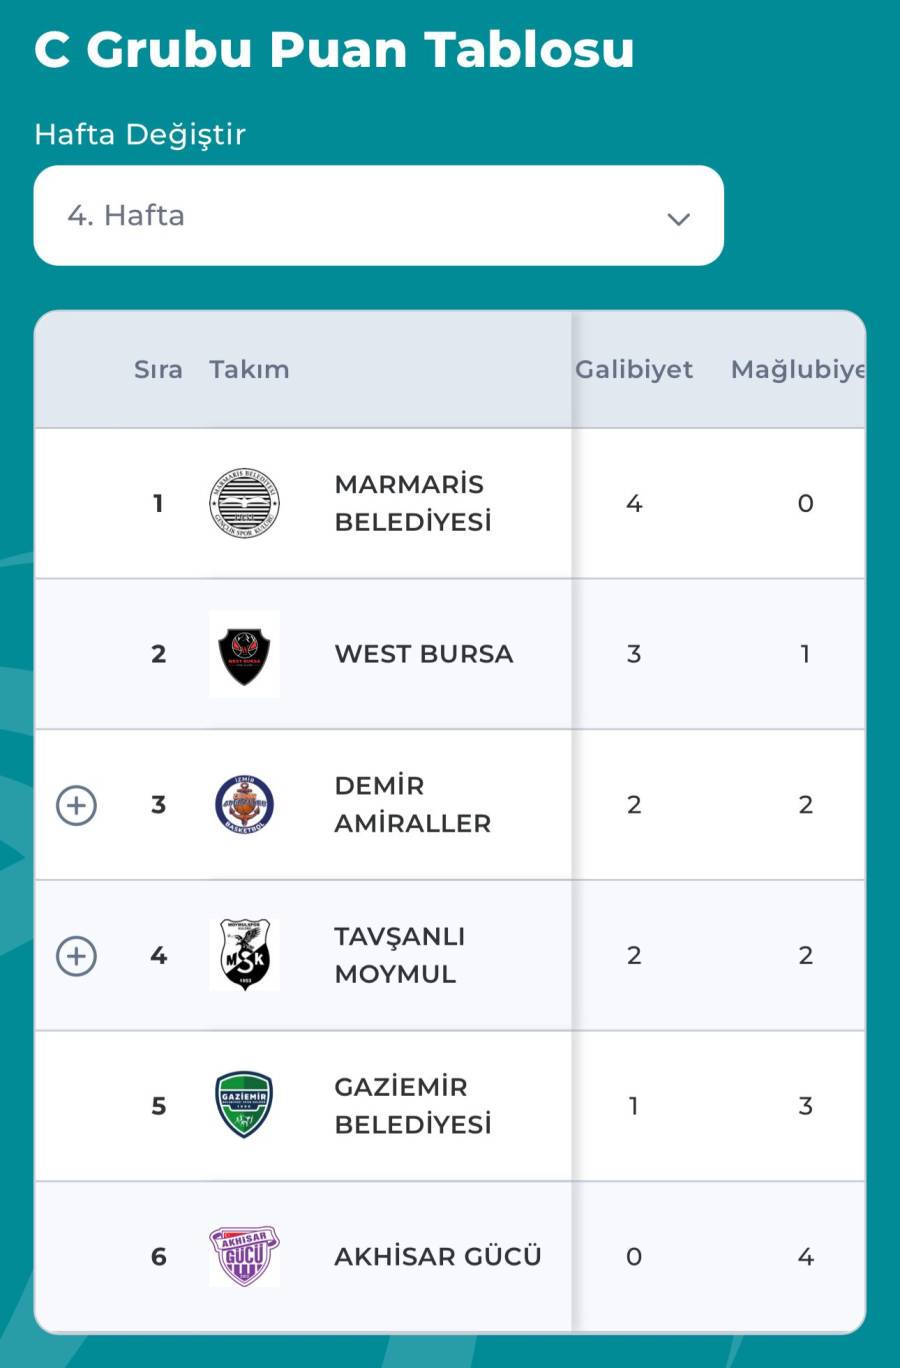Viewport: 900px width, 1368px height.
Task: Click the Gaziemir Belediyesi green logo
Action: (x=244, y=1106)
